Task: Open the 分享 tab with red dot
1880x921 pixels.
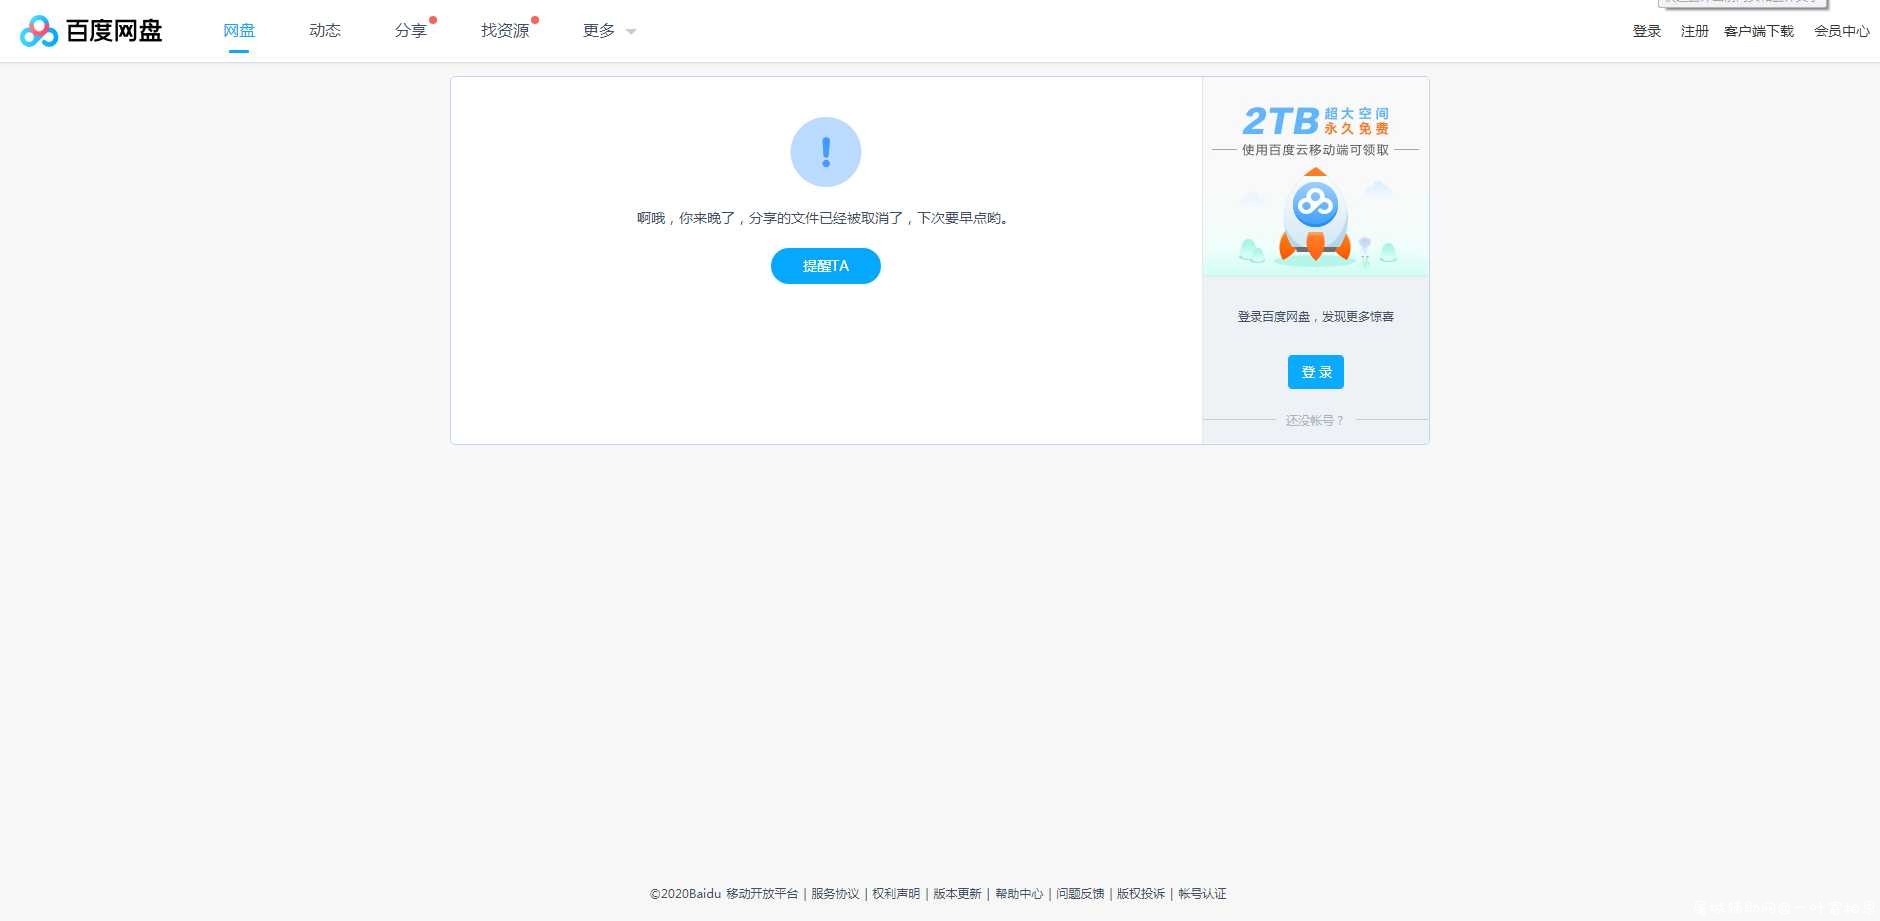Action: pos(411,31)
